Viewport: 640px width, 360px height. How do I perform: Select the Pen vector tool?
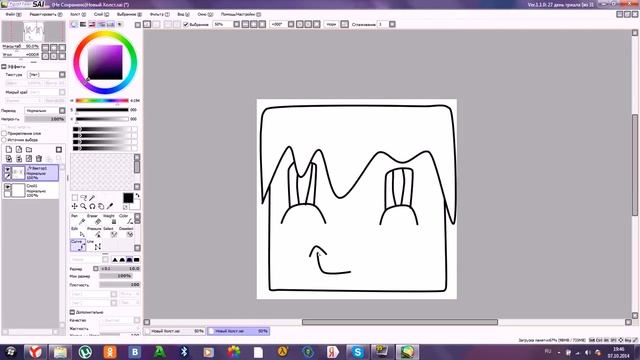(78, 219)
